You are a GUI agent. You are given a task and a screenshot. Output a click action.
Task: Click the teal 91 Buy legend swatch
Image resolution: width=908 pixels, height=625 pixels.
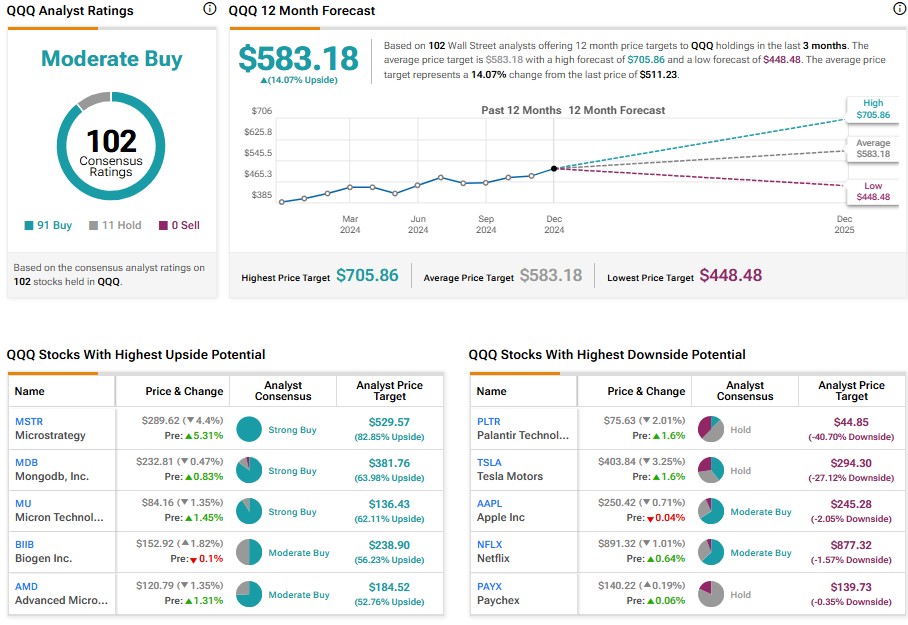29,226
